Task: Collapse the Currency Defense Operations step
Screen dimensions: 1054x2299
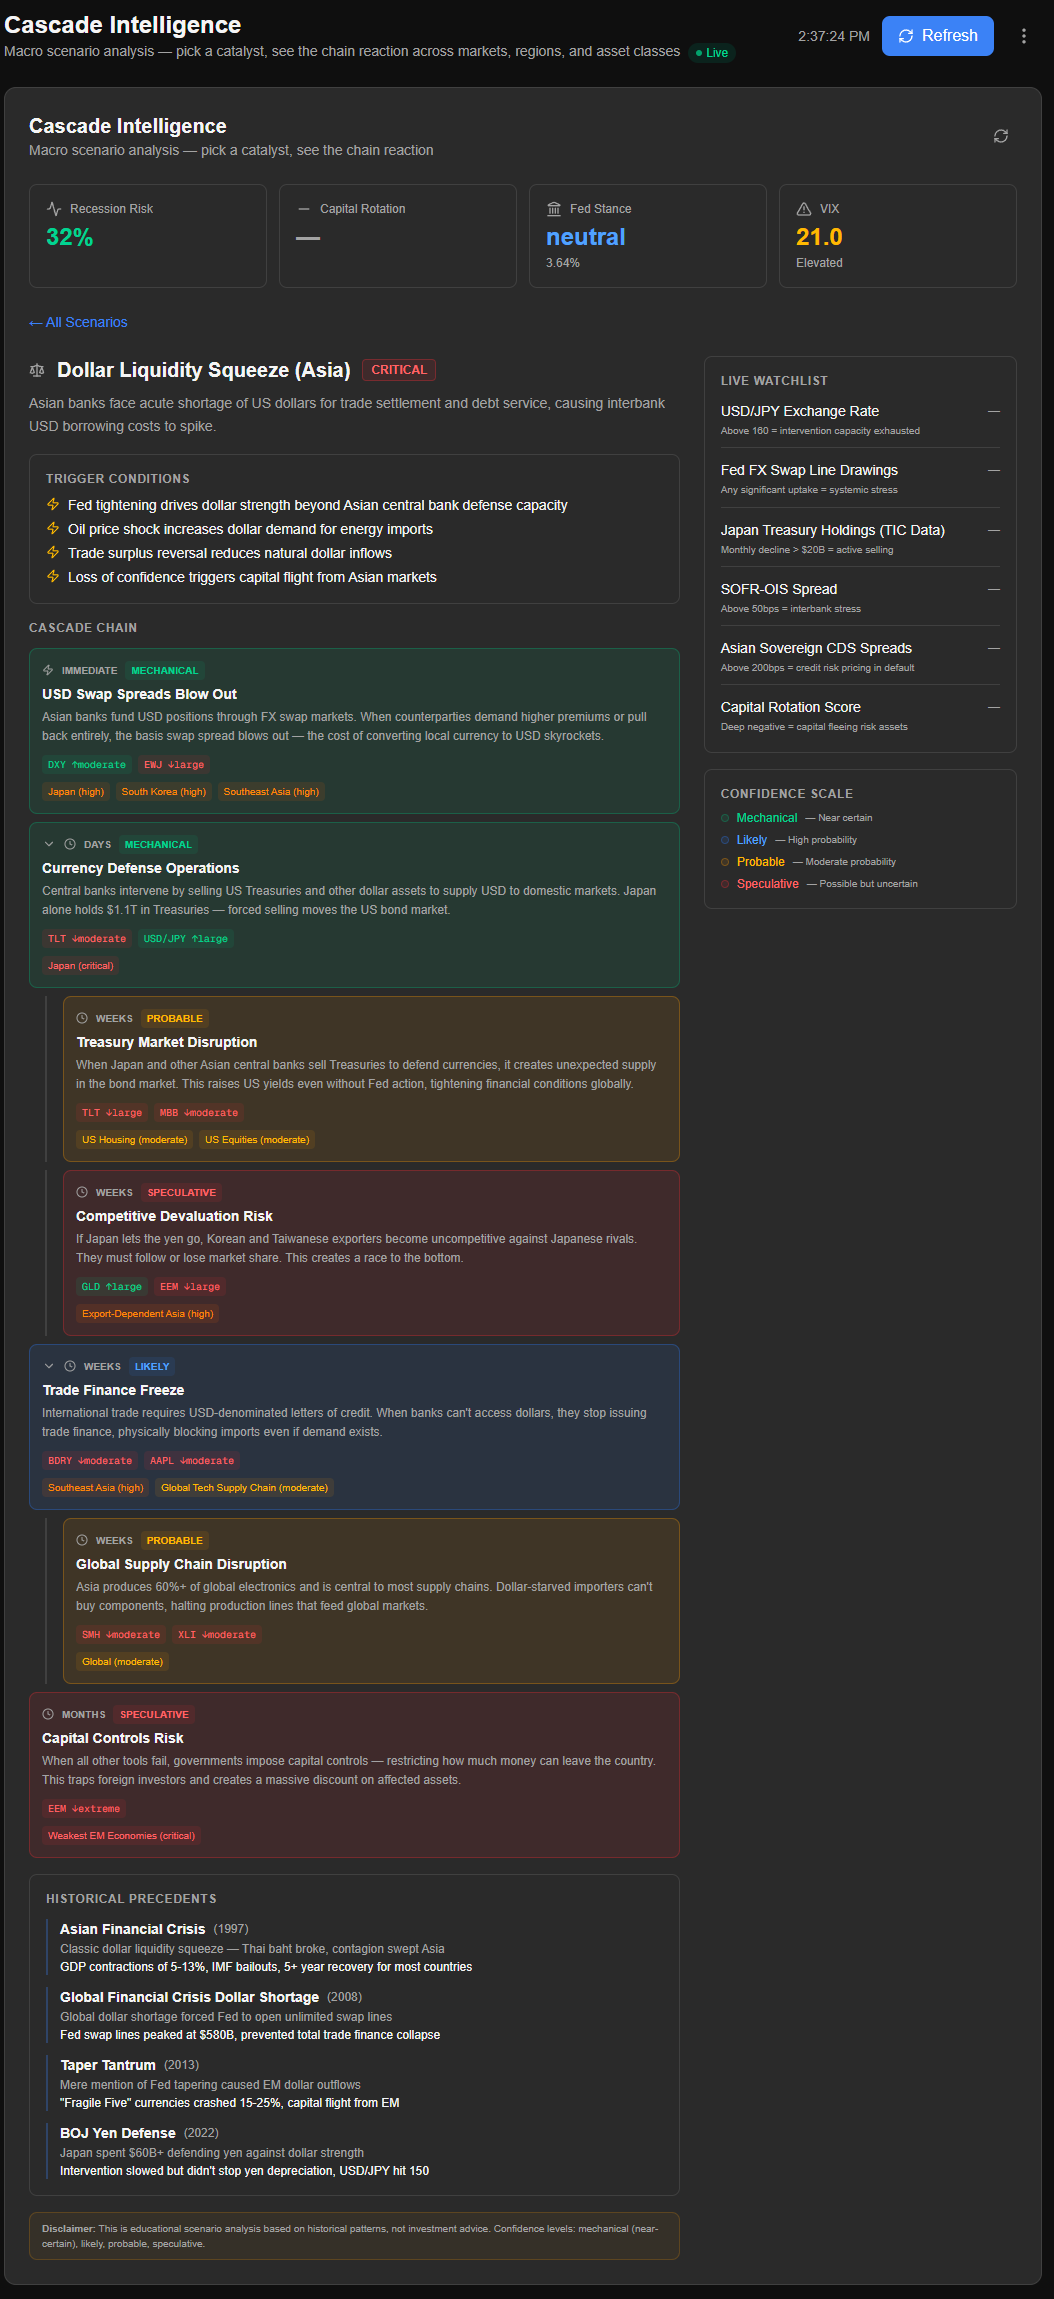Action: pyautogui.click(x=49, y=844)
